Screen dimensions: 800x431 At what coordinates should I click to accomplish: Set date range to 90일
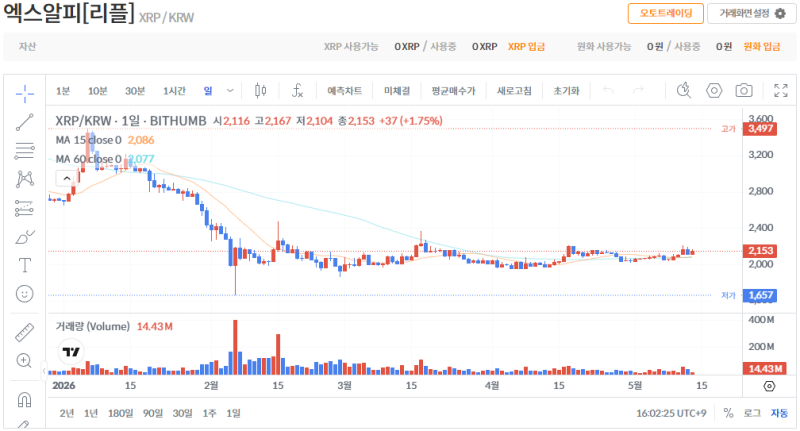[x=153, y=413]
